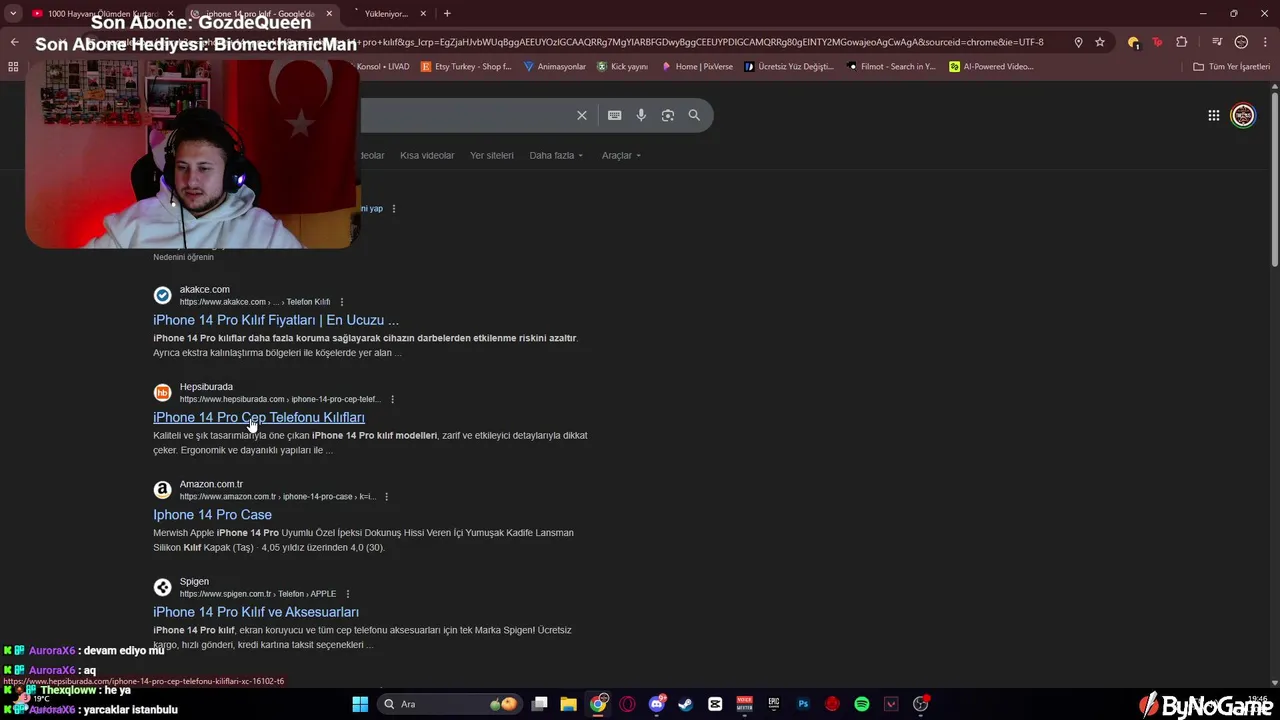
Task: Open the Google account avatar
Action: 1243,116
